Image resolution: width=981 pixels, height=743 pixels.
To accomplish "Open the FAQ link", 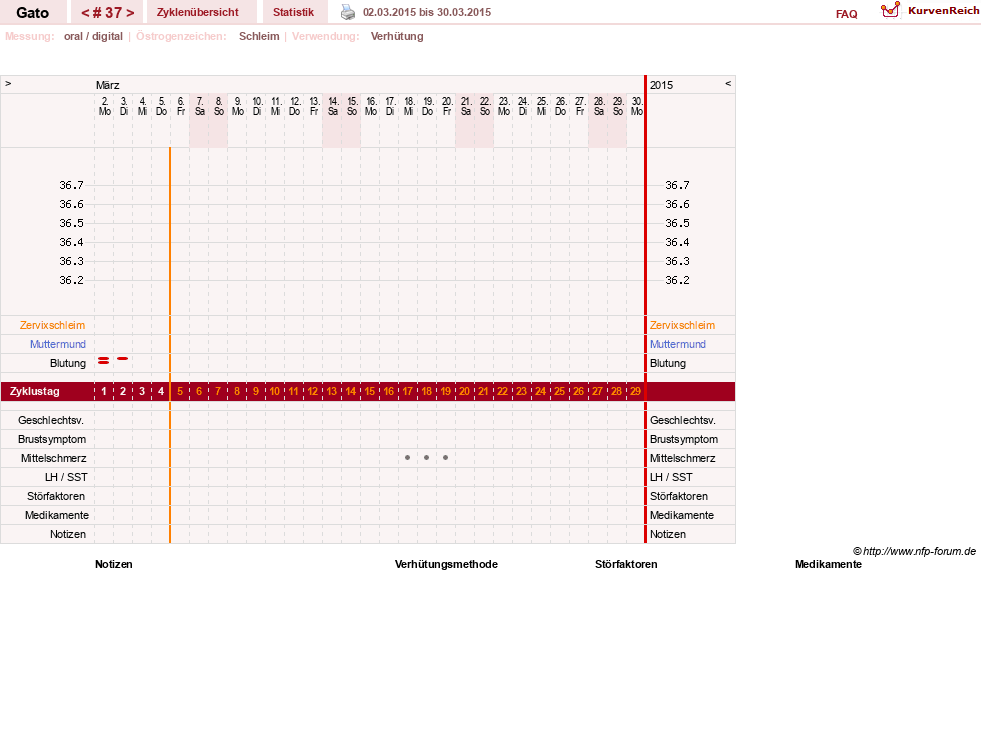I will click(846, 14).
